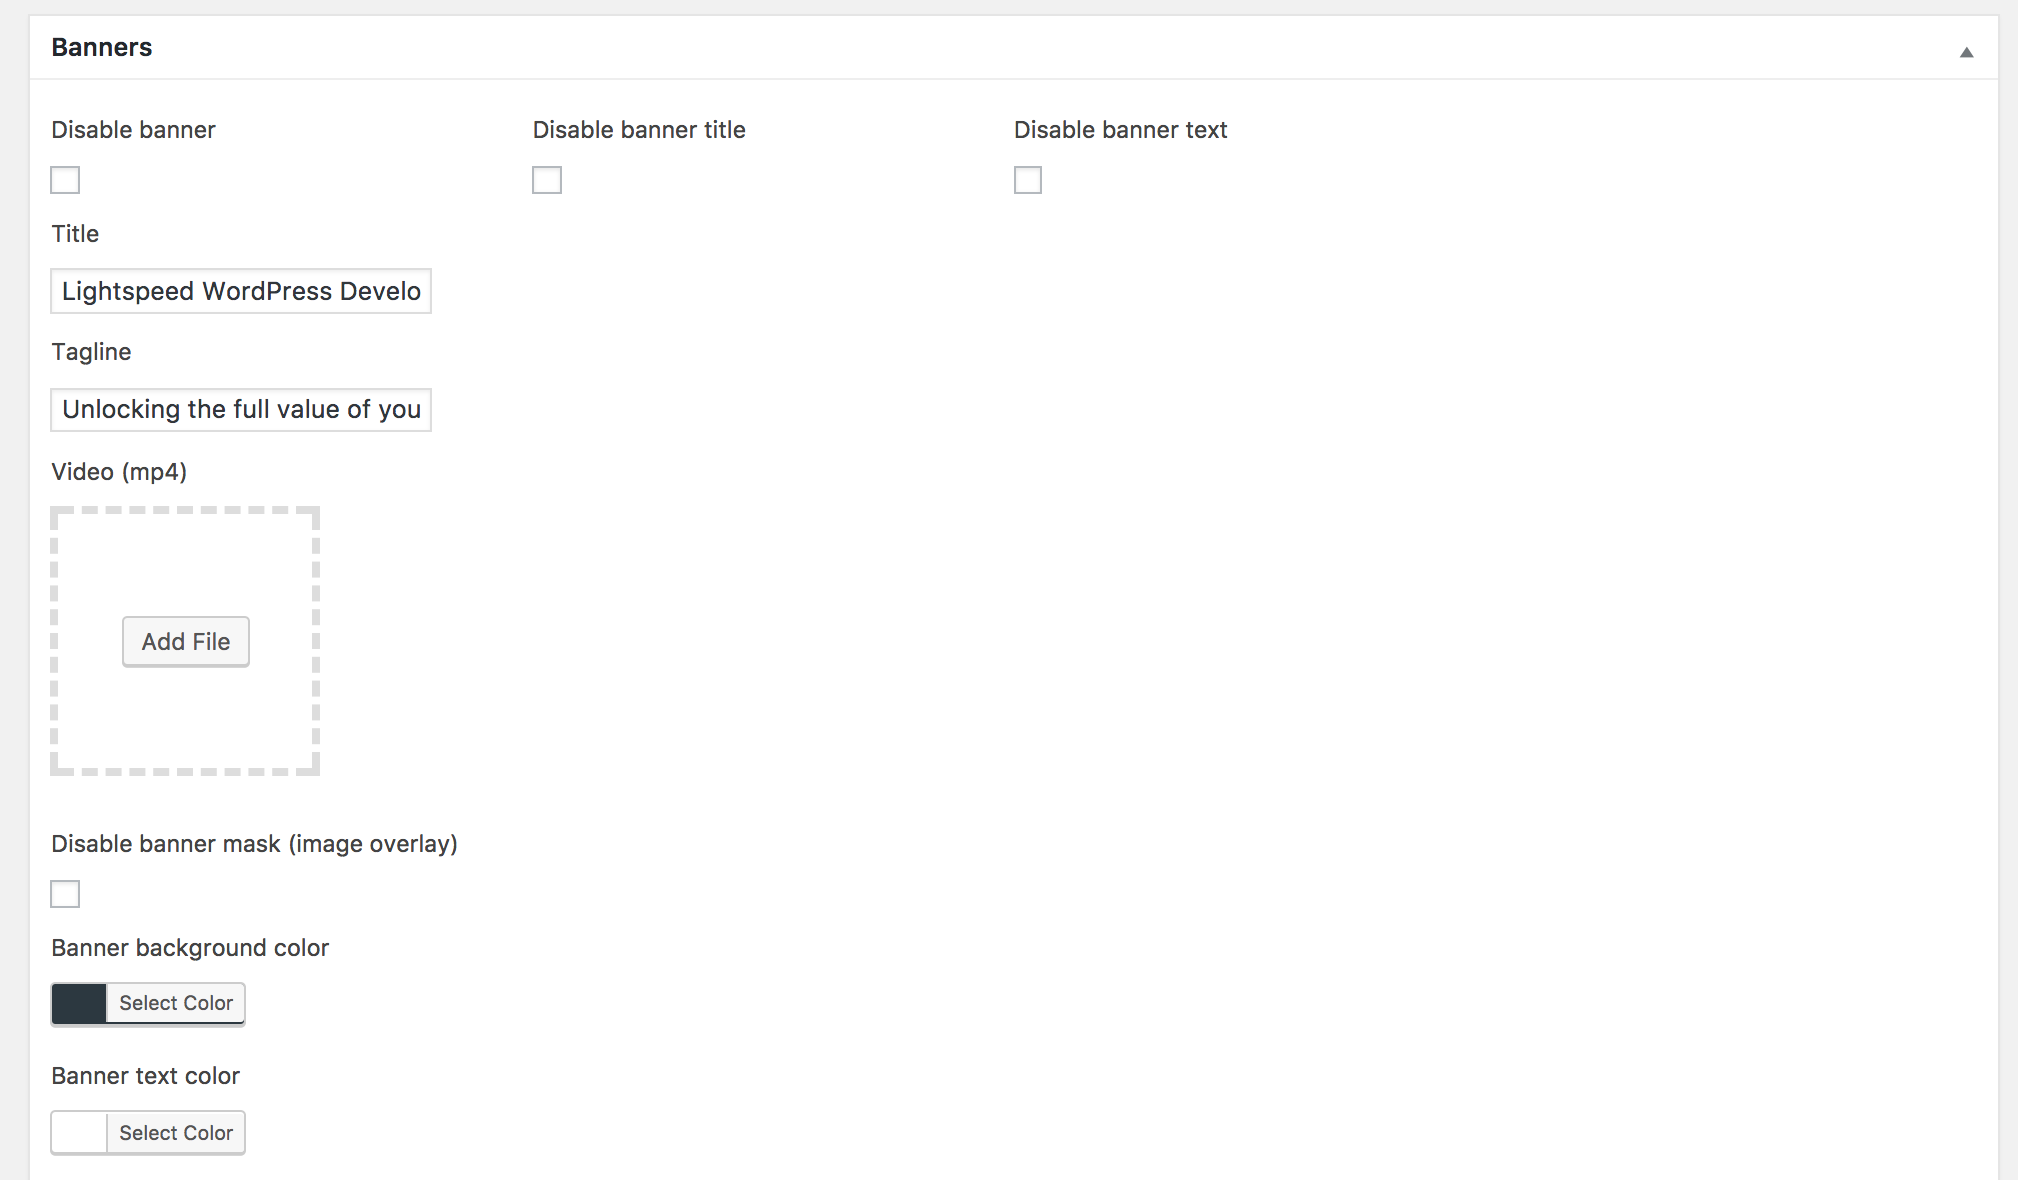Viewport: 2018px width, 1180px height.
Task: Select the Banners section header
Action: pos(100,48)
